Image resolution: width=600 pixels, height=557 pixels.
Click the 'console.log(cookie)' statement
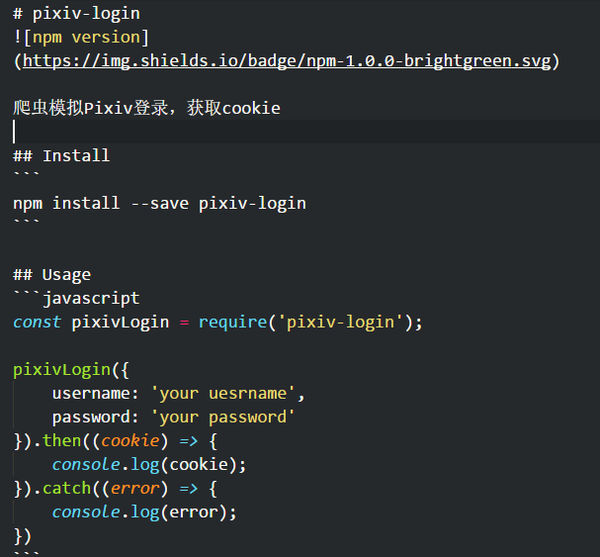coord(148,465)
